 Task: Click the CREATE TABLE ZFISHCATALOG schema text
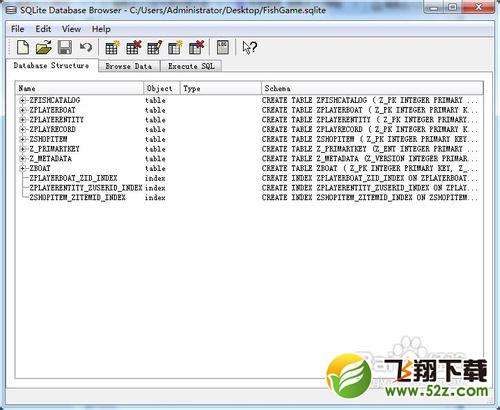pos(370,100)
